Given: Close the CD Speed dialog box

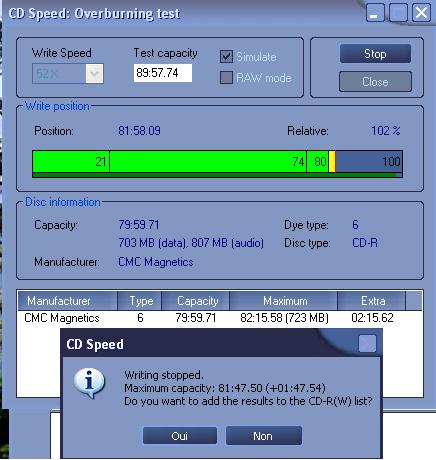Looking at the screenshot, I should [x=368, y=343].
